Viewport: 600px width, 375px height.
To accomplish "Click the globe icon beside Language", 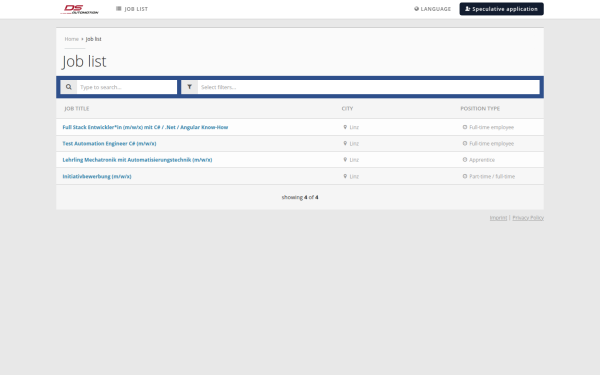I will (416, 9).
